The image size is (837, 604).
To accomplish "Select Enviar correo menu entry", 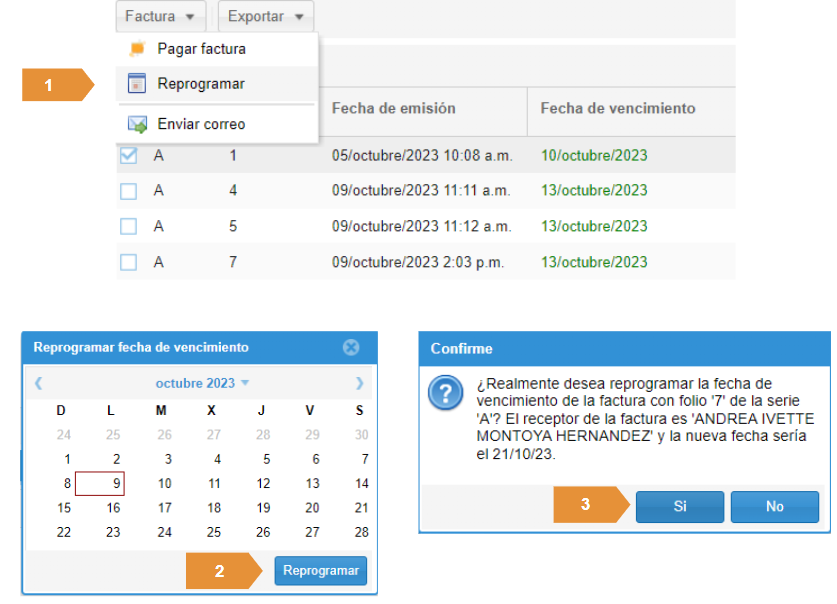I will [201, 125].
